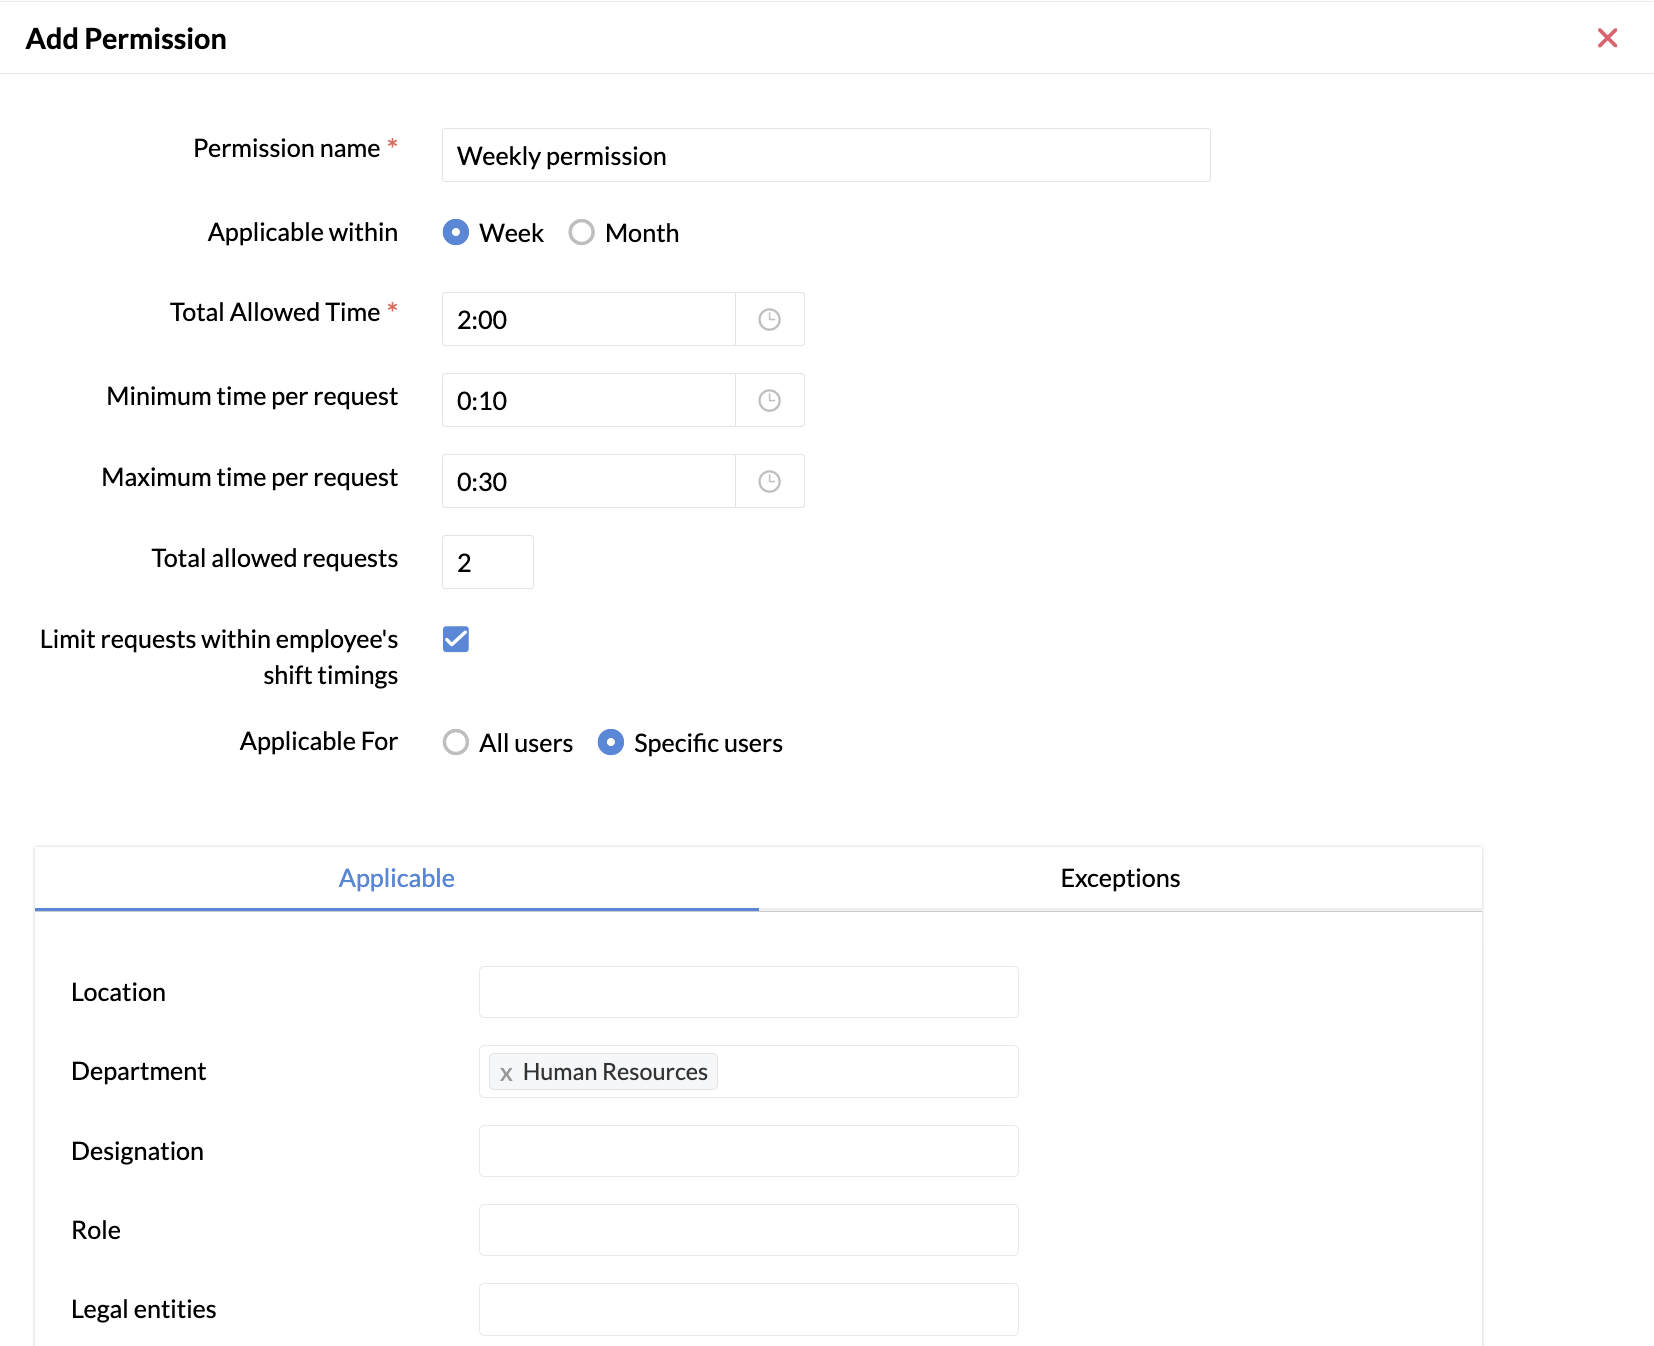Click the Human Resources tag text
This screenshot has height=1346, width=1654.
coord(615,1072)
